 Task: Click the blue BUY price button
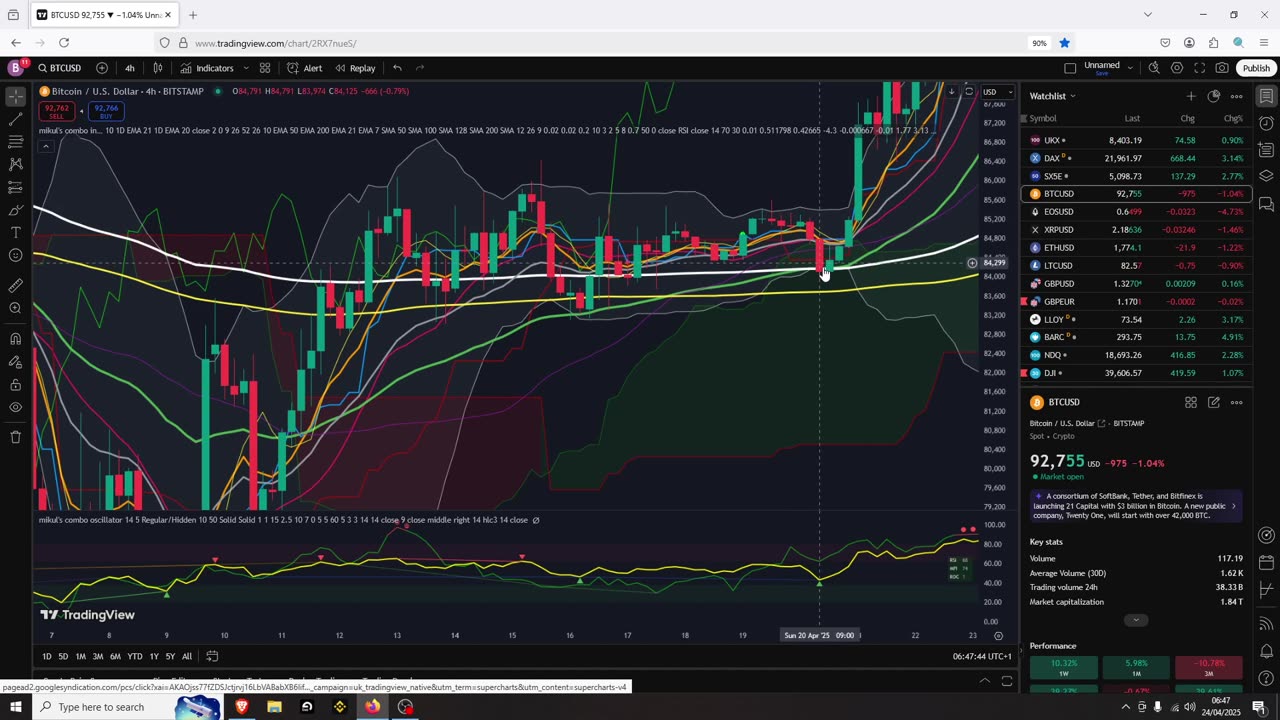[x=105, y=111]
